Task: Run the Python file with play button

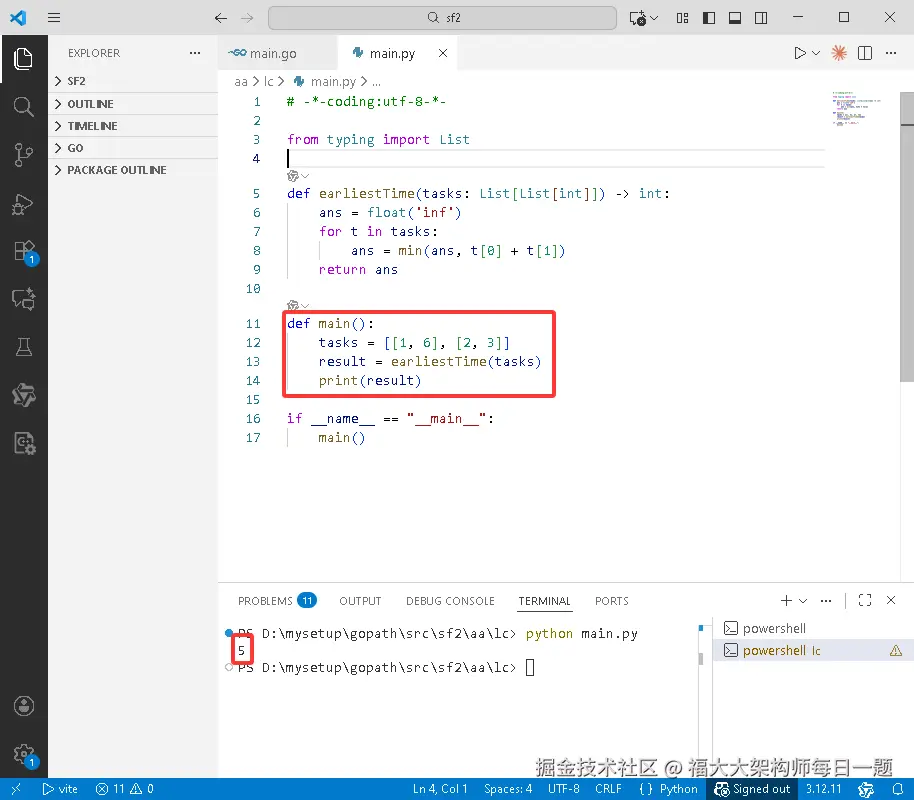Action: pyautogui.click(x=799, y=53)
